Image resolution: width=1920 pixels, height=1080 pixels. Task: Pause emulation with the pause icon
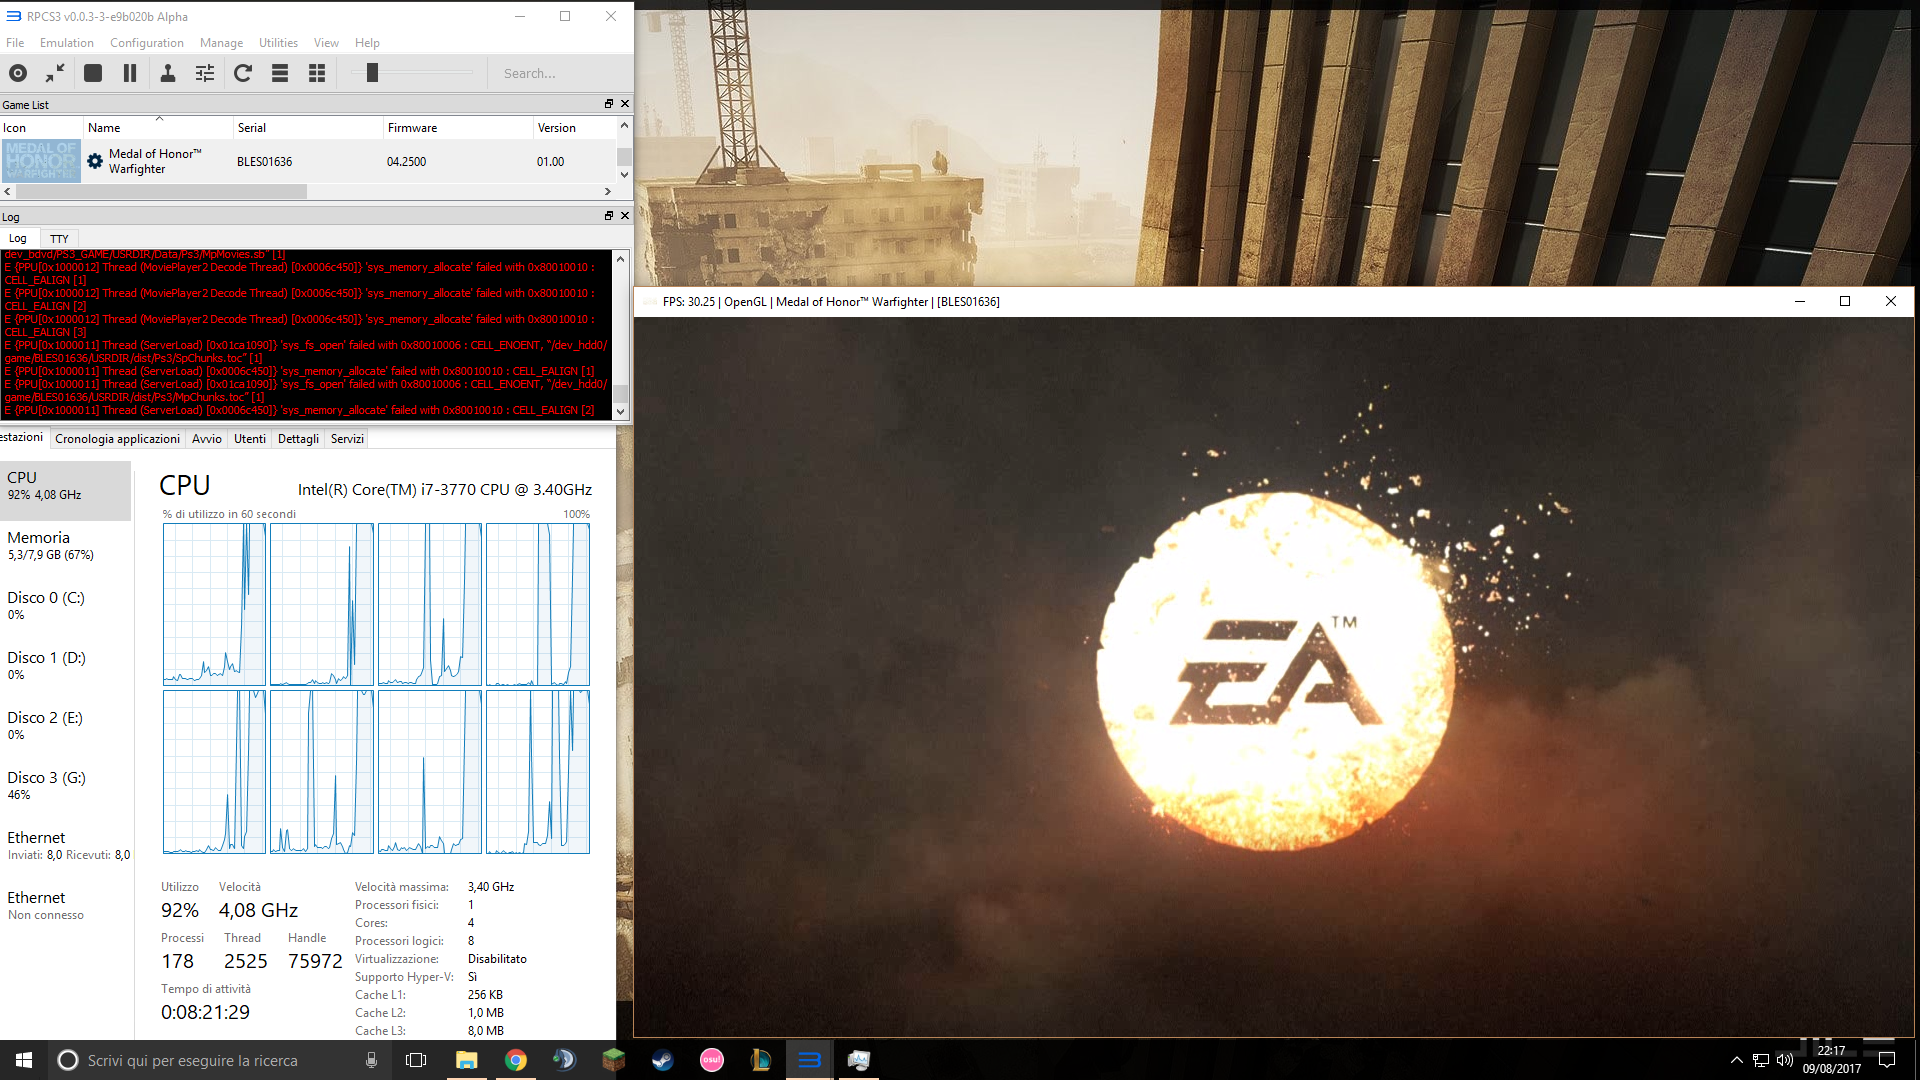[130, 73]
